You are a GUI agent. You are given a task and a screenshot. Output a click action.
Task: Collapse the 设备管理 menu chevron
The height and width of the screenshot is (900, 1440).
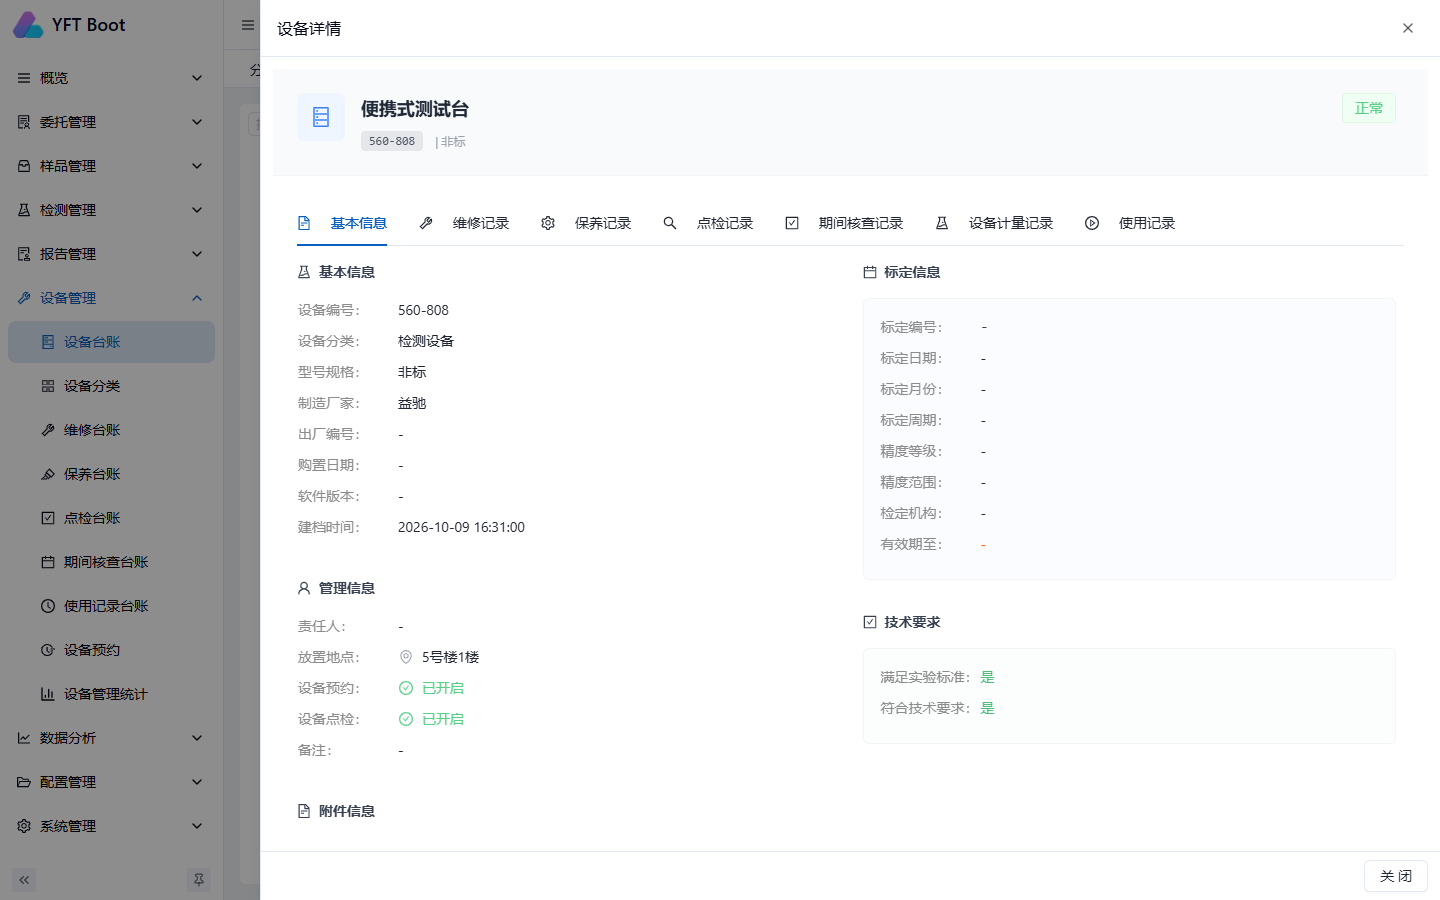(x=197, y=298)
